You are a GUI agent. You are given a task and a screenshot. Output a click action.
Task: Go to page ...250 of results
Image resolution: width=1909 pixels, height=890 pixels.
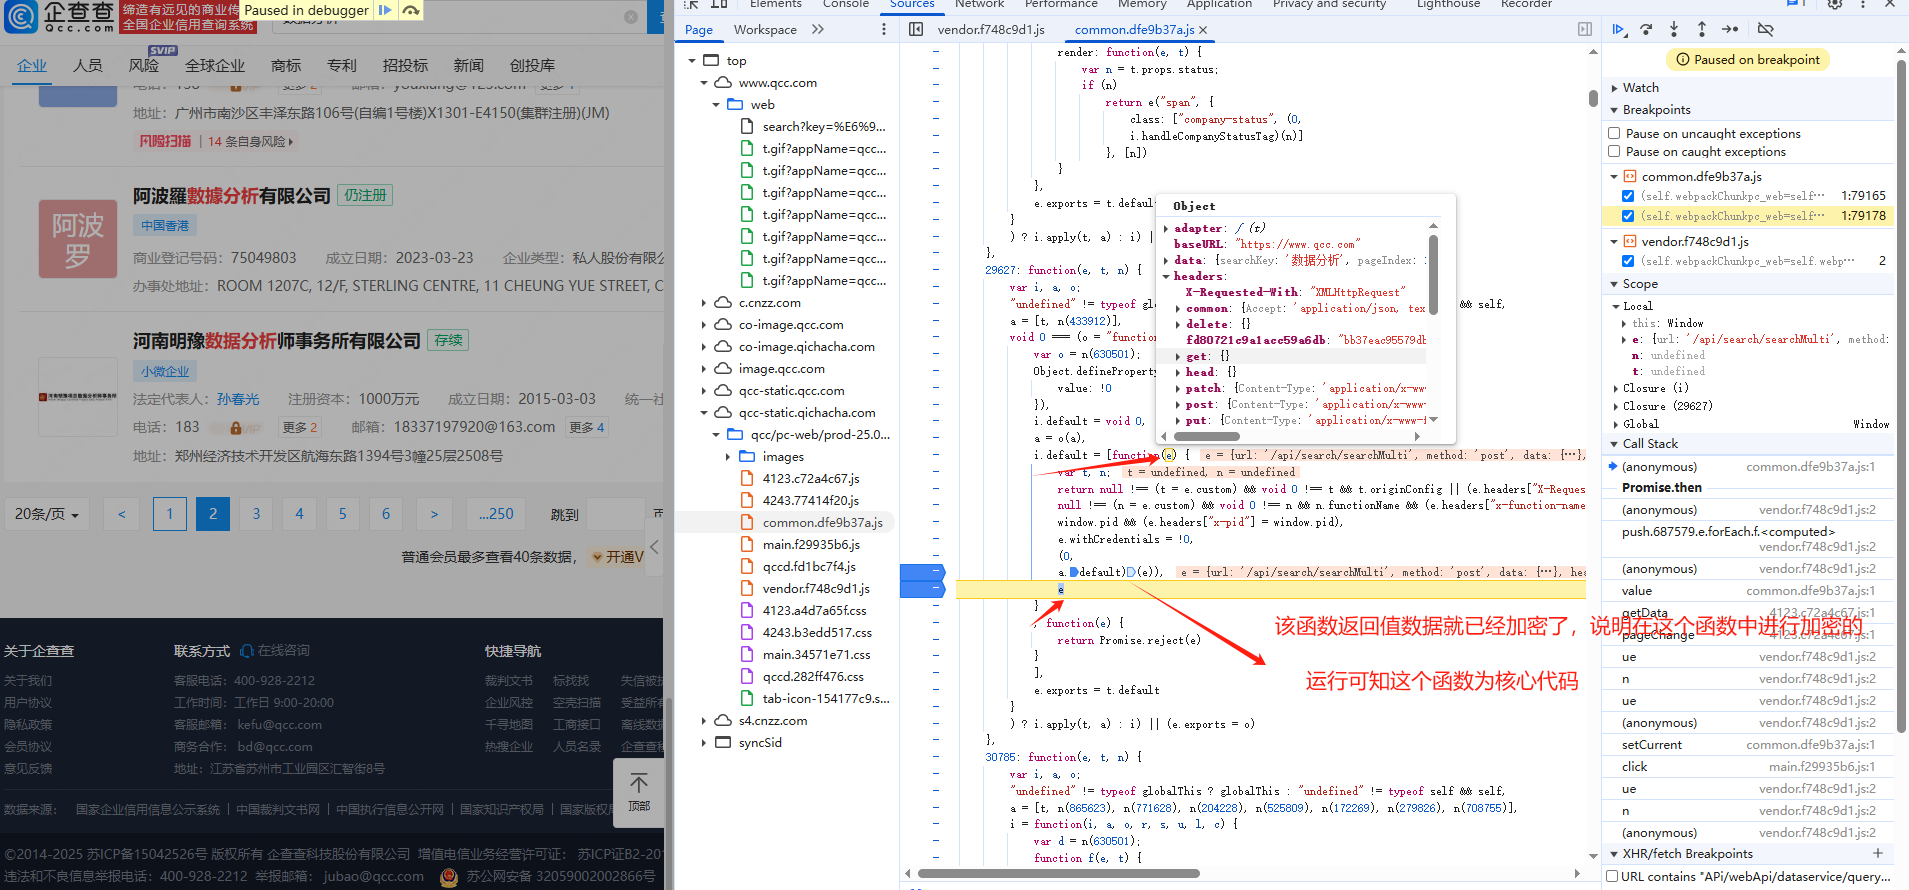click(x=496, y=514)
